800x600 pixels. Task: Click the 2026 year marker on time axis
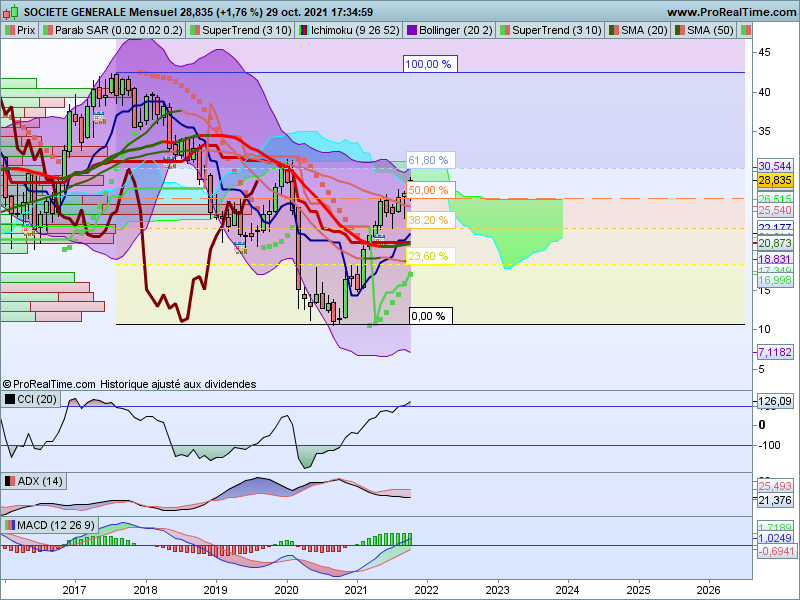709,590
